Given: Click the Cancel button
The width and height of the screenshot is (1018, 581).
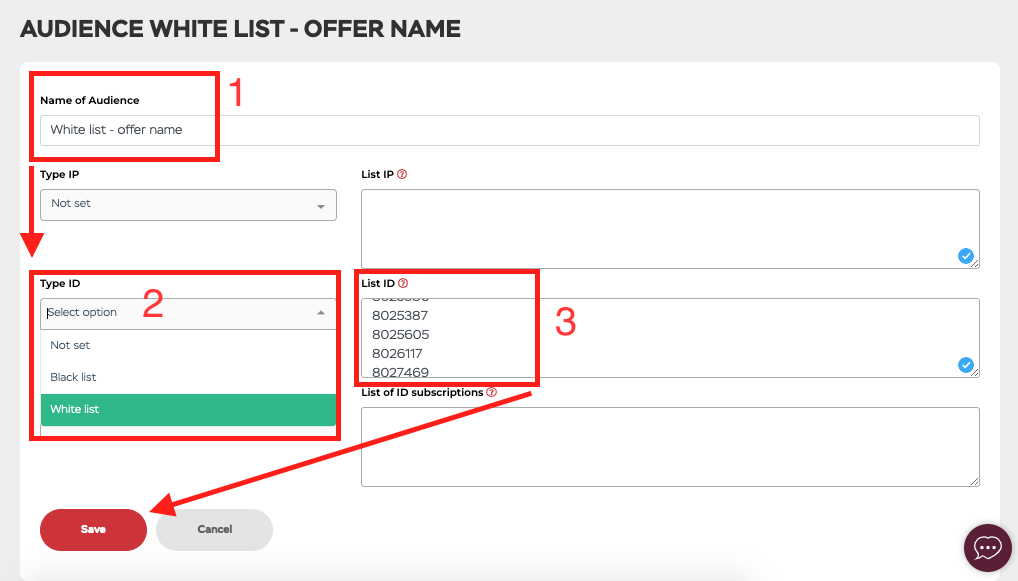Looking at the screenshot, I should click(214, 530).
